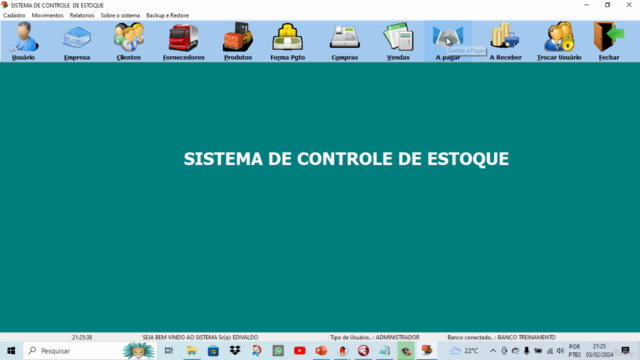Open Dropbox from the taskbar
The height and width of the screenshot is (360, 640).
[235, 351]
